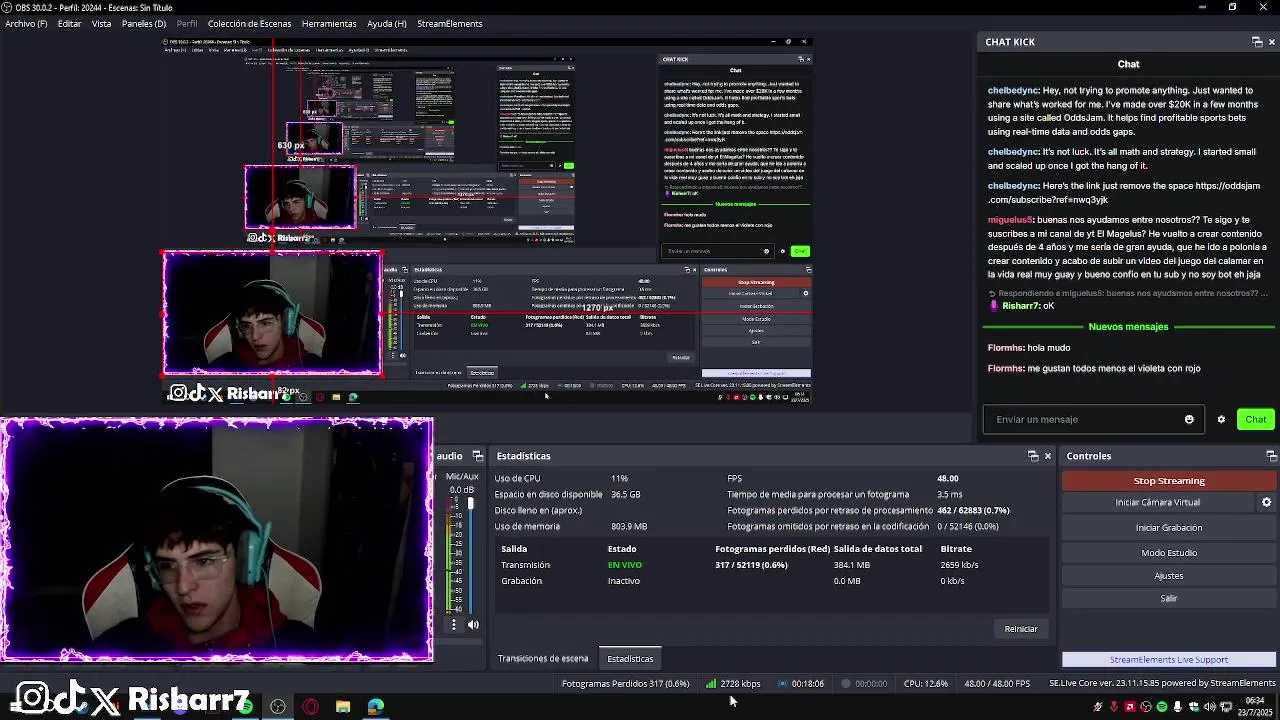The height and width of the screenshot is (720, 1280).
Task: Open Colección de Escenas menu
Action: point(249,23)
